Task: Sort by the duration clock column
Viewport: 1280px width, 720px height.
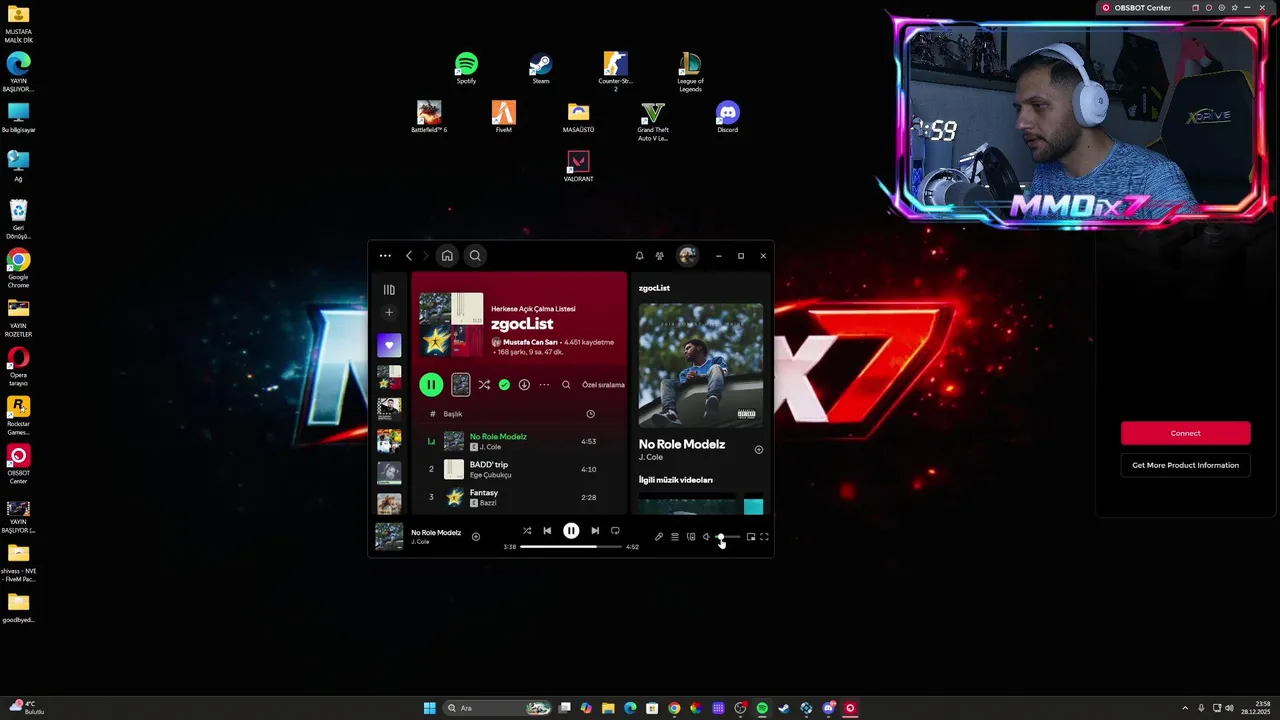Action: tap(590, 414)
